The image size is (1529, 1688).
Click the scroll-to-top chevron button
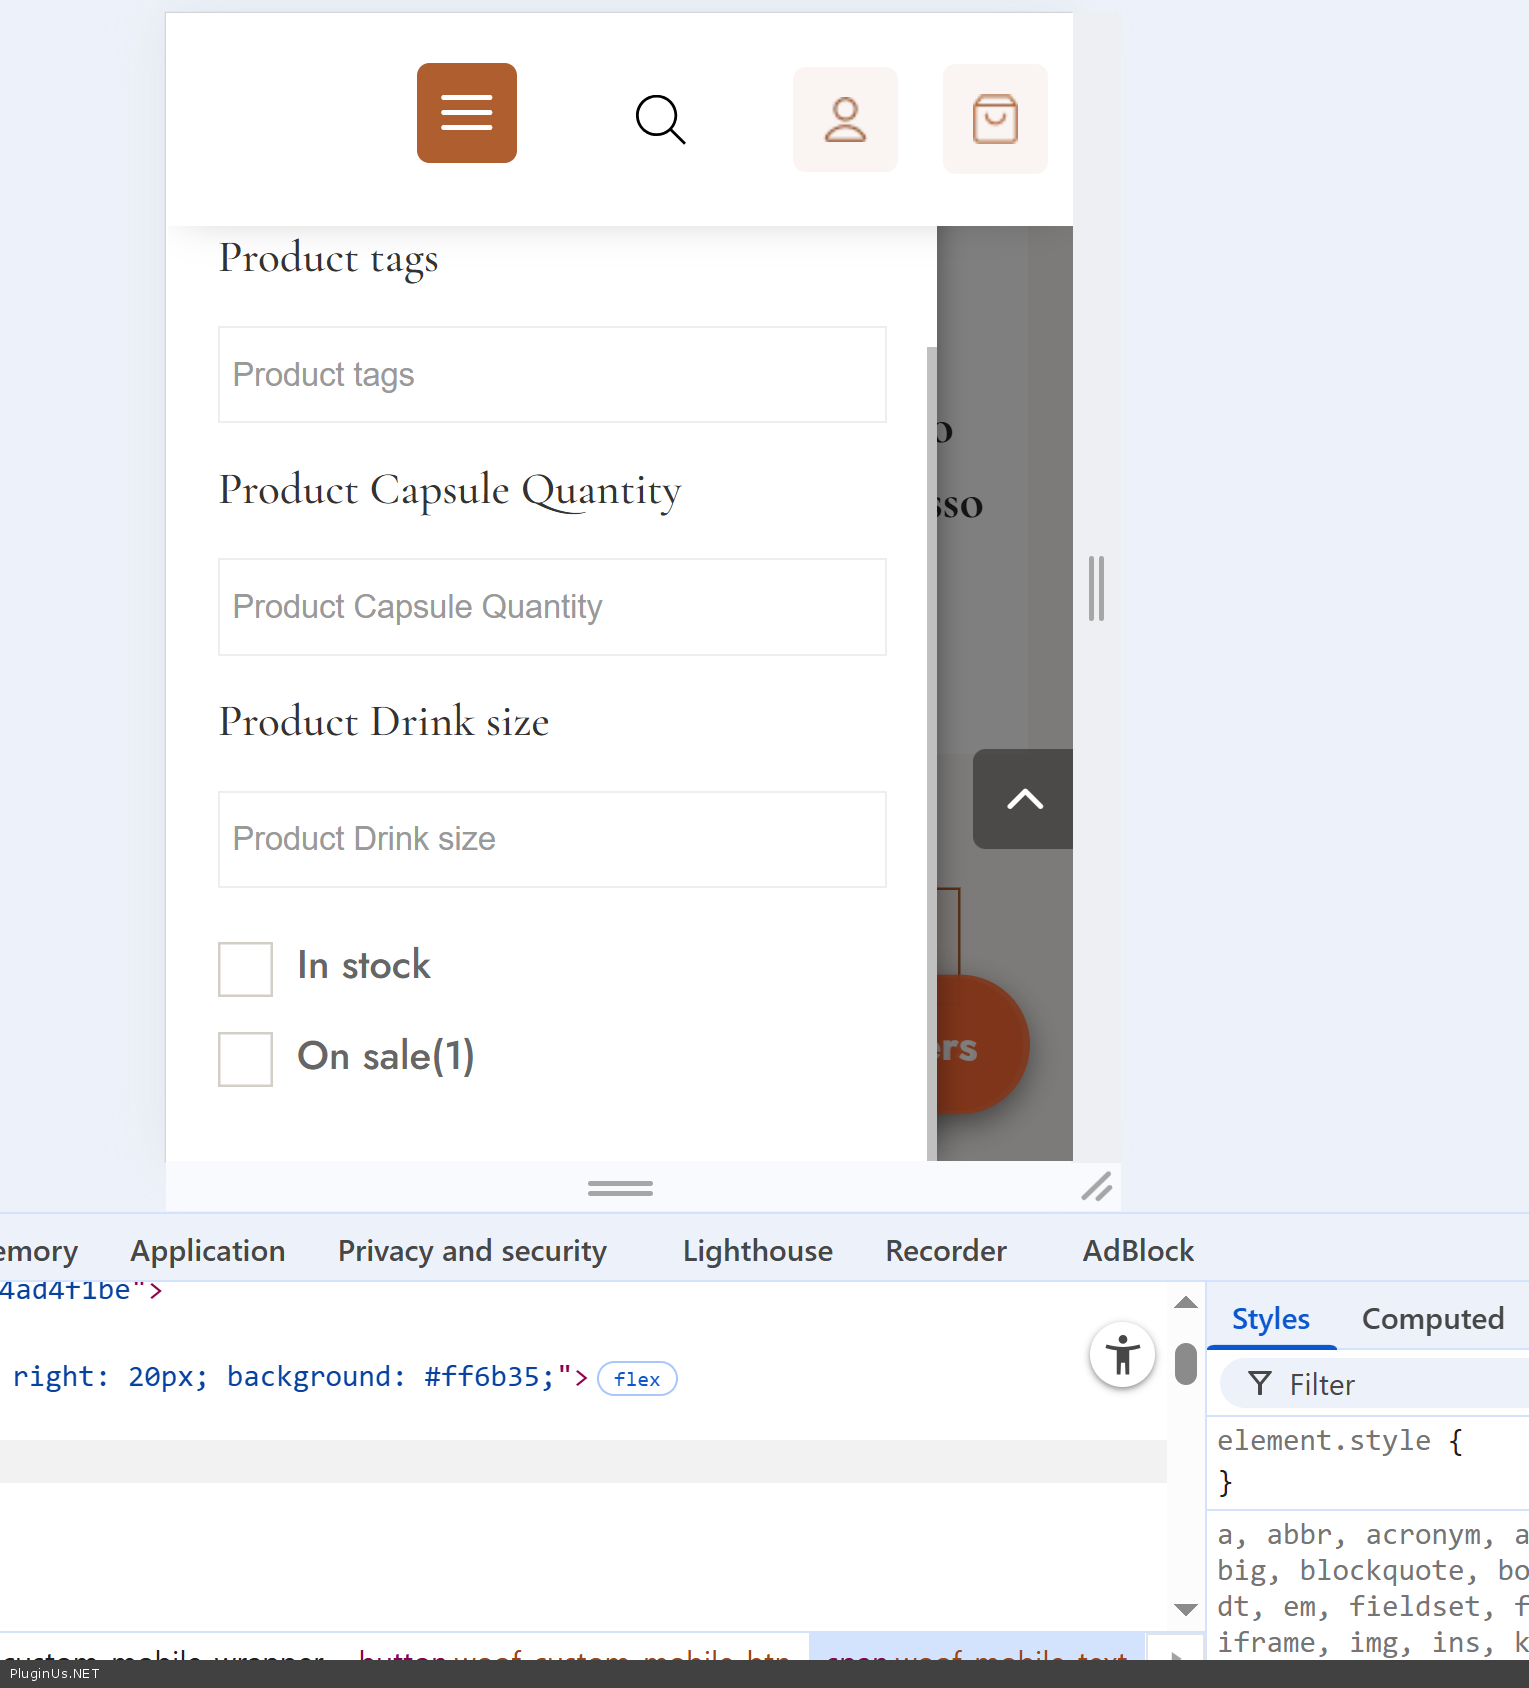(1024, 799)
